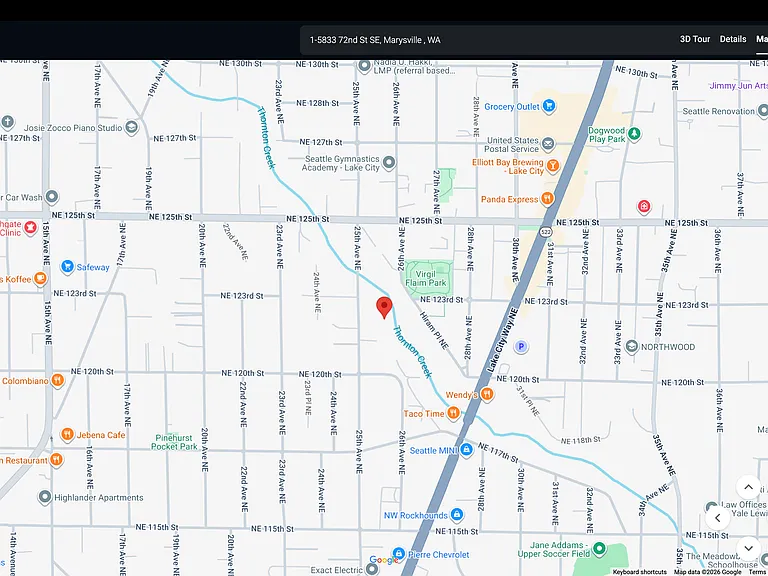Click the red location pin marker
This screenshot has width=768, height=576.
(x=384, y=308)
